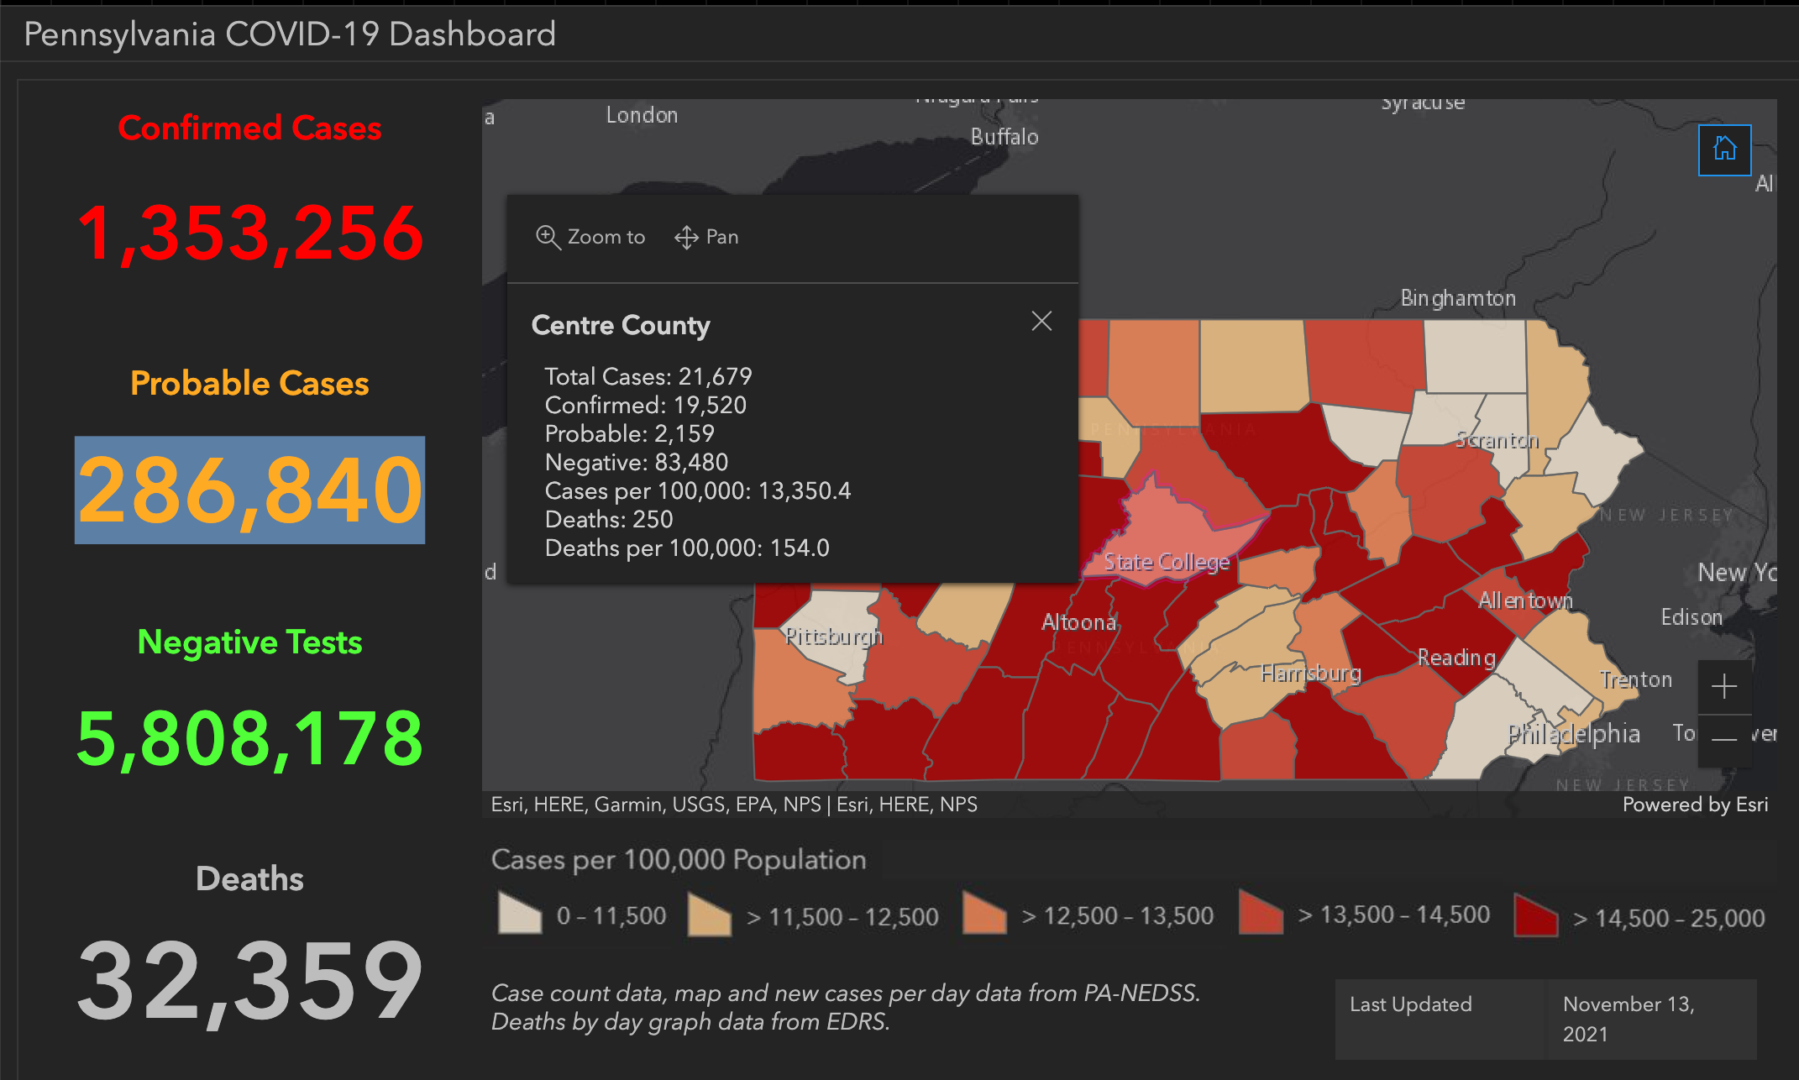Close the Centre County popup

(1041, 321)
